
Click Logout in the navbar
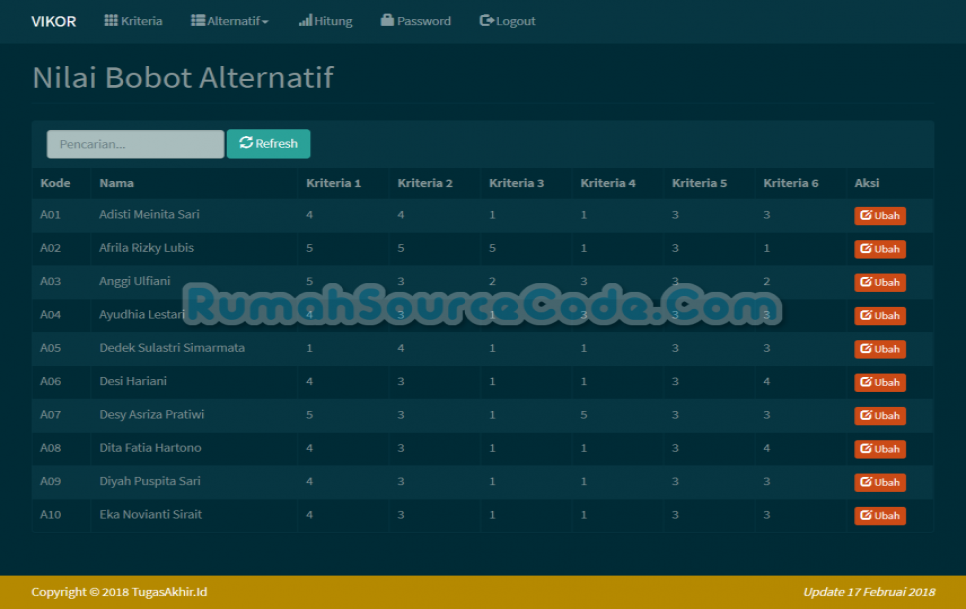pyautogui.click(x=507, y=20)
